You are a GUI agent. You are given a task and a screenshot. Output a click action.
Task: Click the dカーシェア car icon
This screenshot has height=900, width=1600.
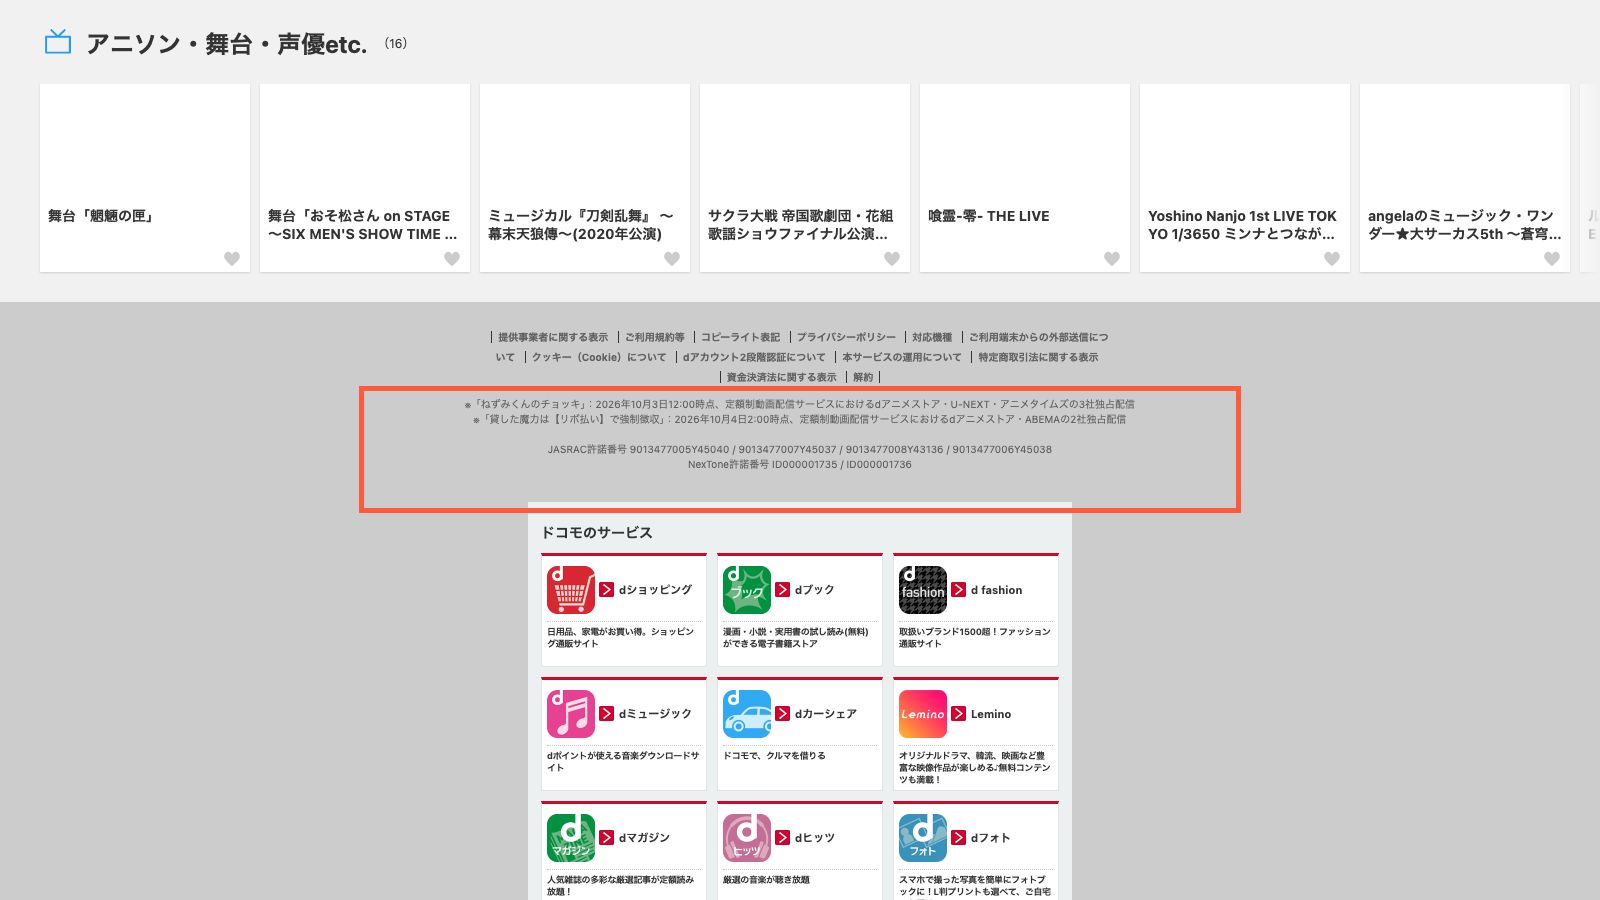coord(747,714)
